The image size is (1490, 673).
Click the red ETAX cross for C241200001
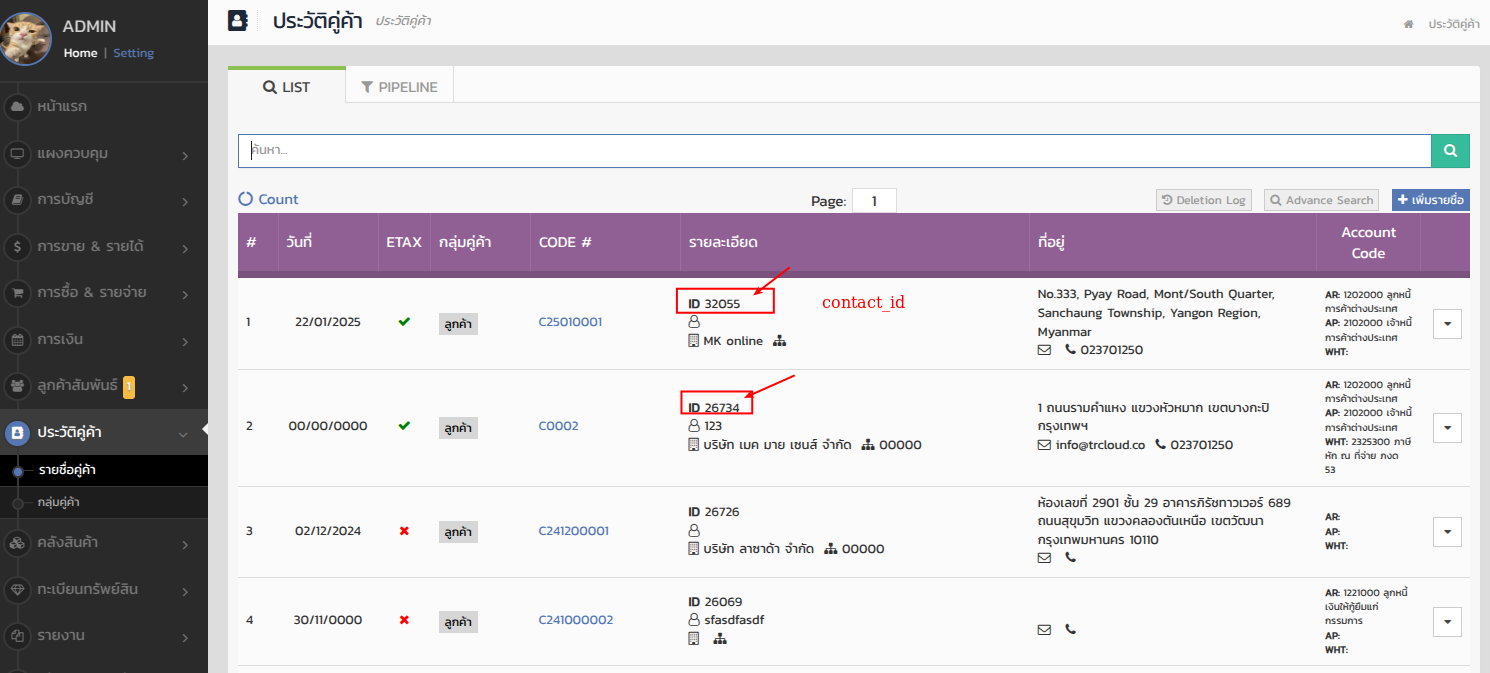click(404, 531)
